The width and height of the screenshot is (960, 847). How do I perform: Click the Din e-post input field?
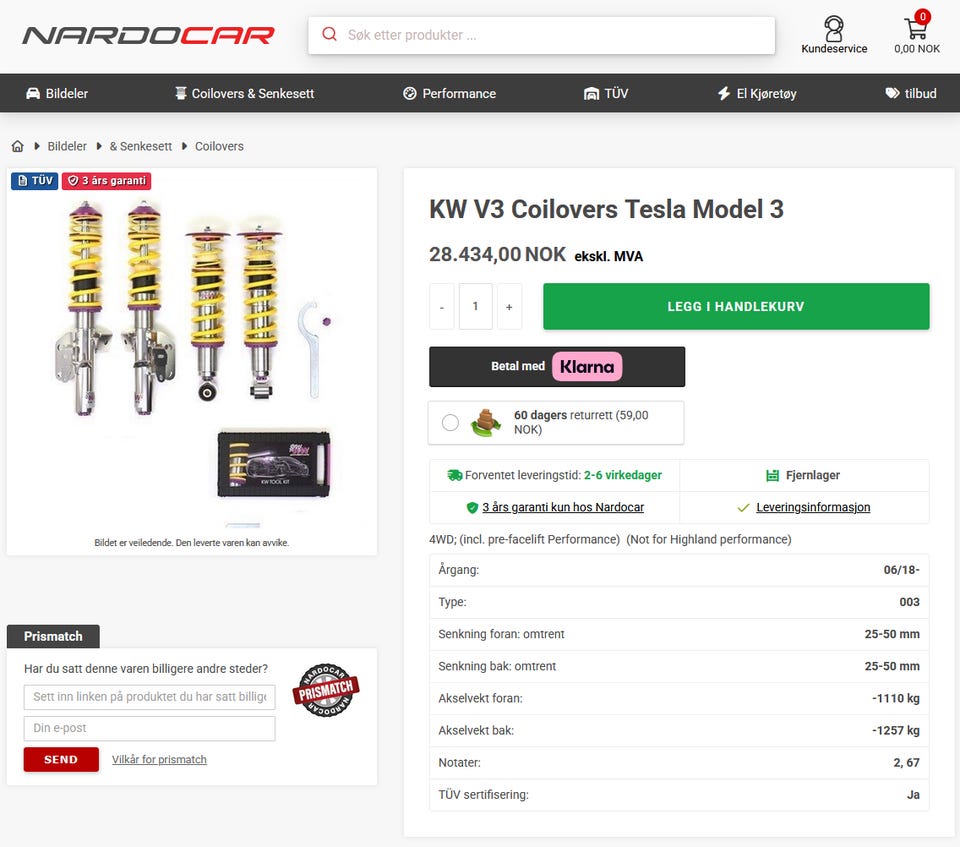tap(149, 728)
